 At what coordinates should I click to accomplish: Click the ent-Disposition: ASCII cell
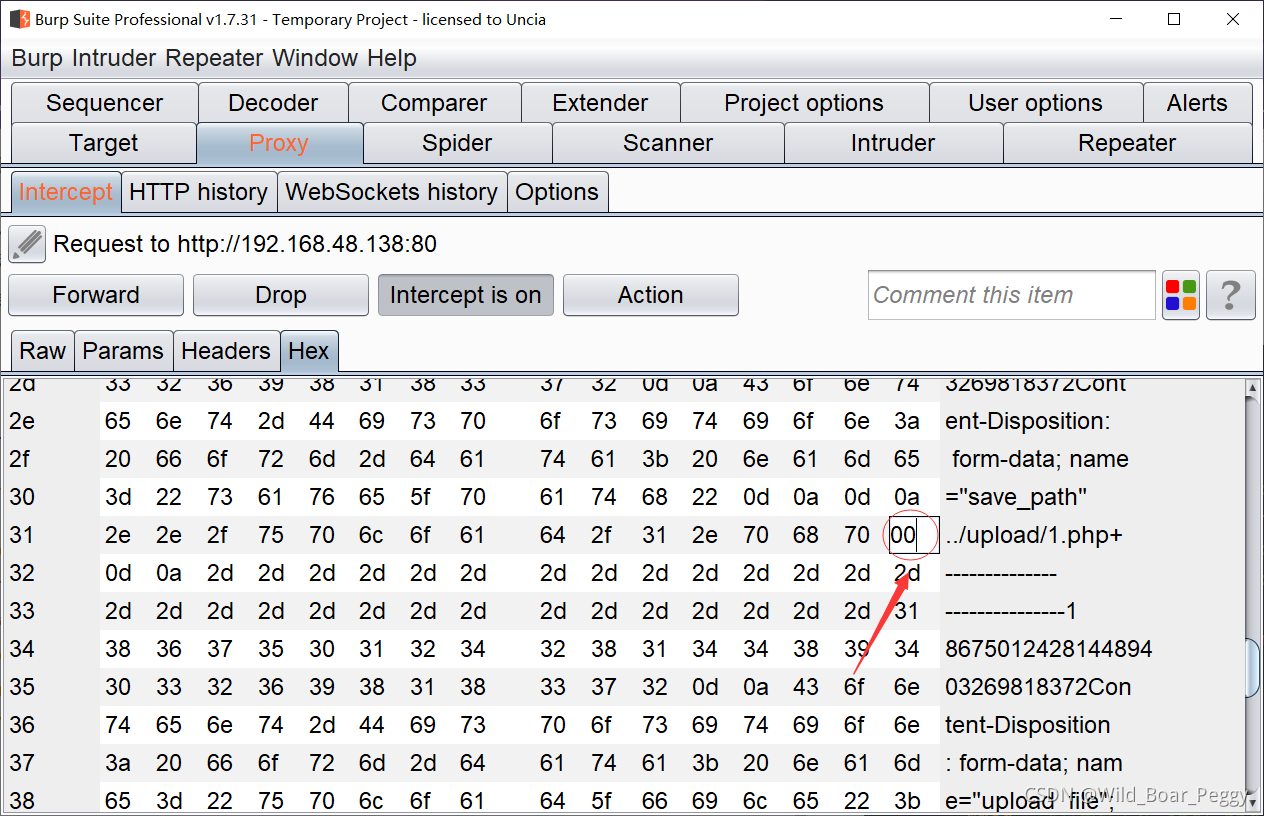[x=1027, y=421]
